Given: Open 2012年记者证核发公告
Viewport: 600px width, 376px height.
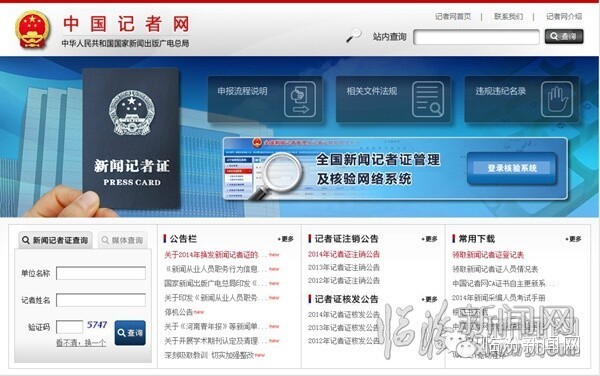Looking at the screenshot, I should click(x=344, y=341).
